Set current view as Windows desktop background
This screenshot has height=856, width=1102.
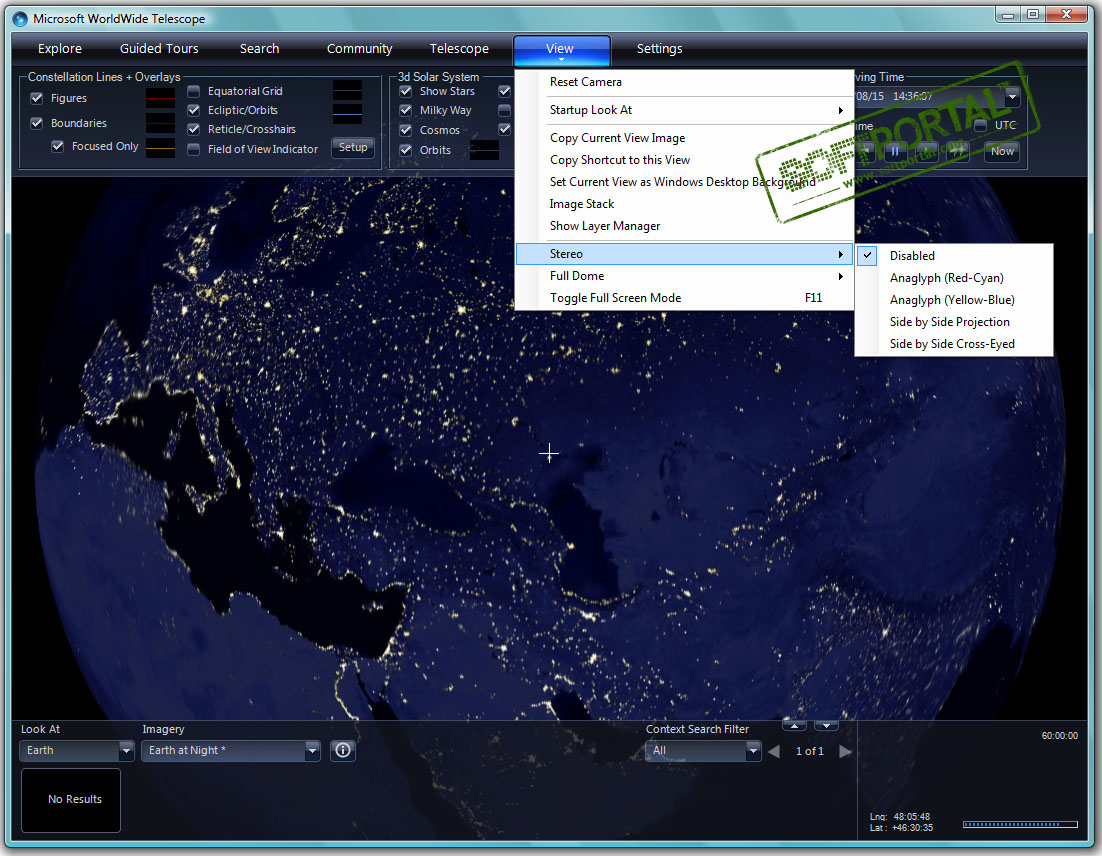(685, 182)
